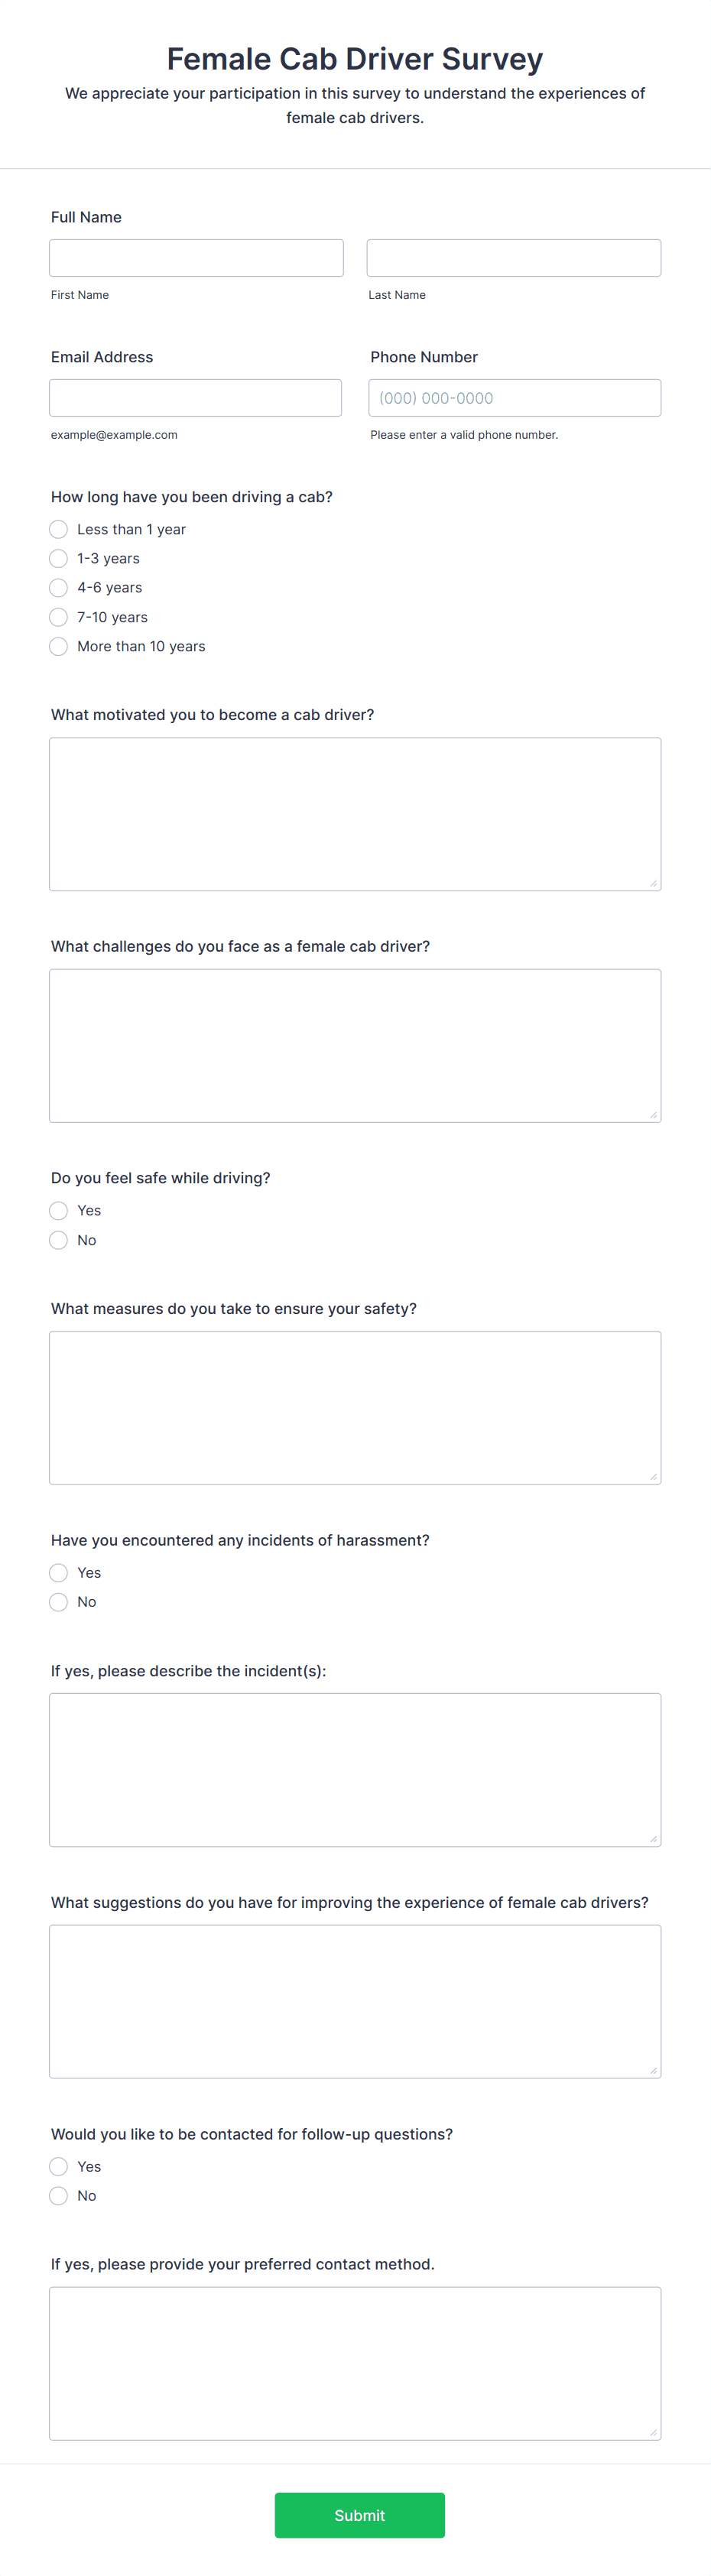
Task: Select "7-10 years" driving duration
Action: [x=58, y=617]
